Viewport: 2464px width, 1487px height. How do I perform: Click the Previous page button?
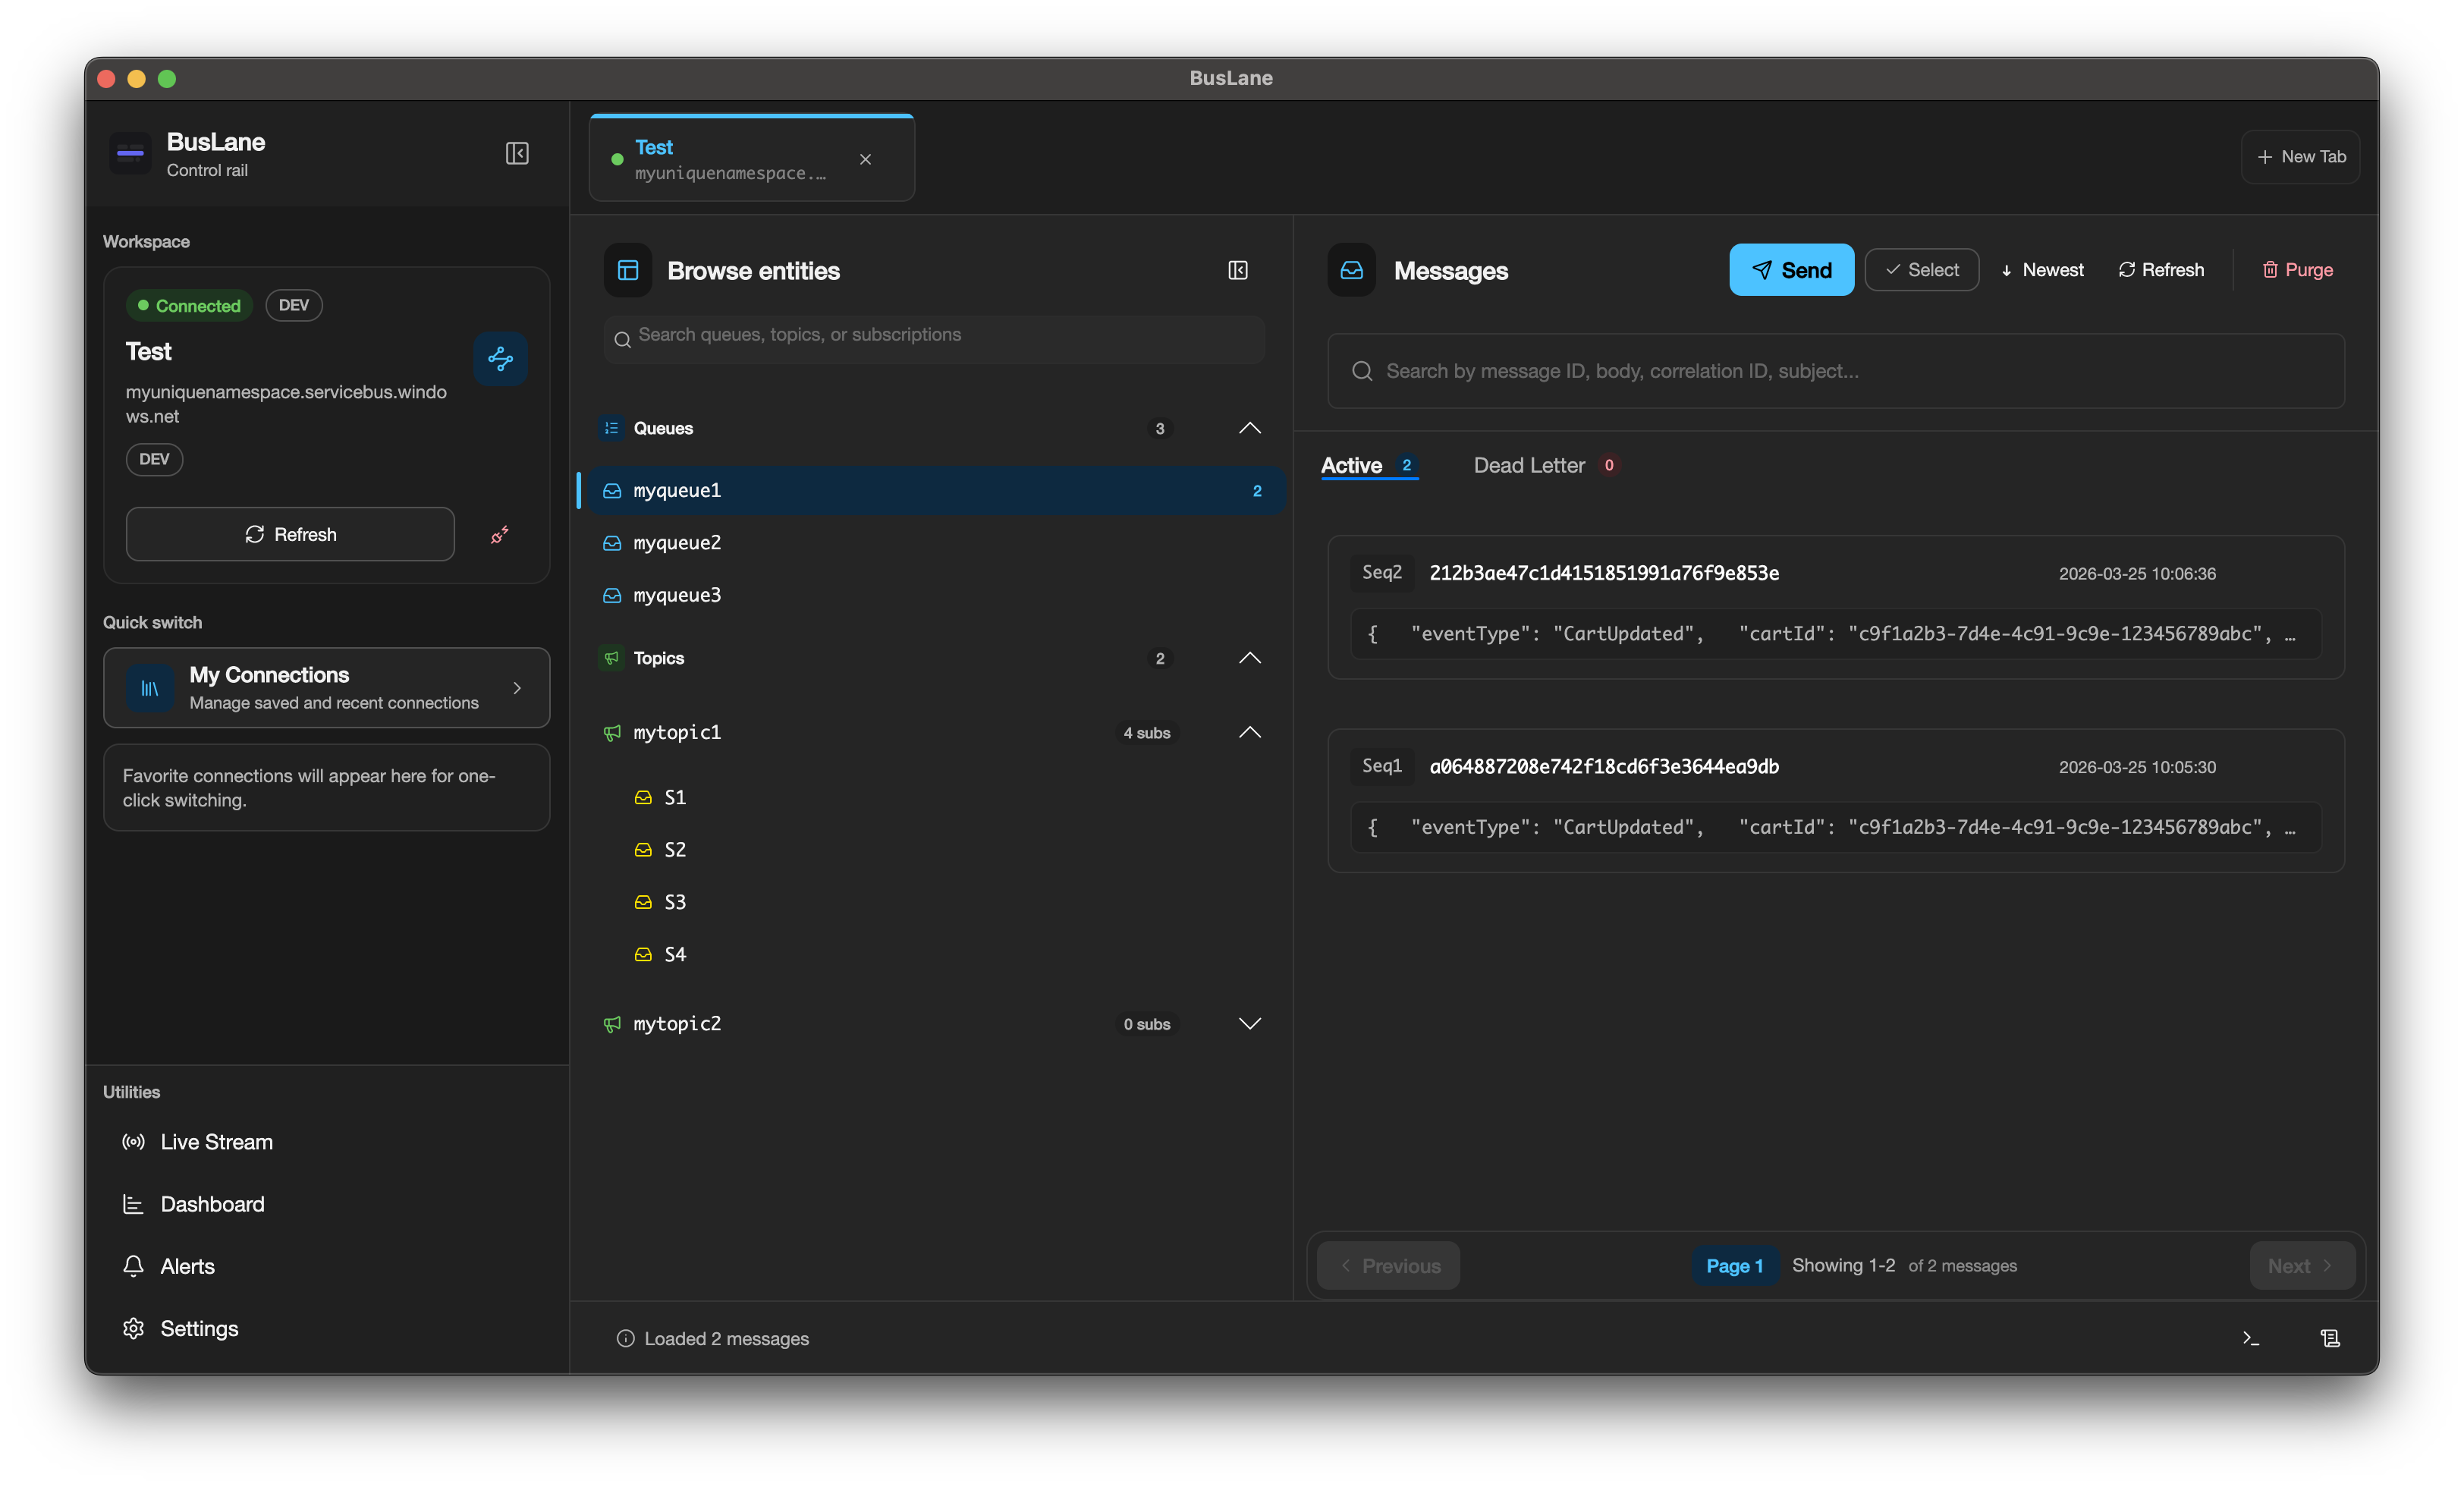[x=1388, y=1267]
